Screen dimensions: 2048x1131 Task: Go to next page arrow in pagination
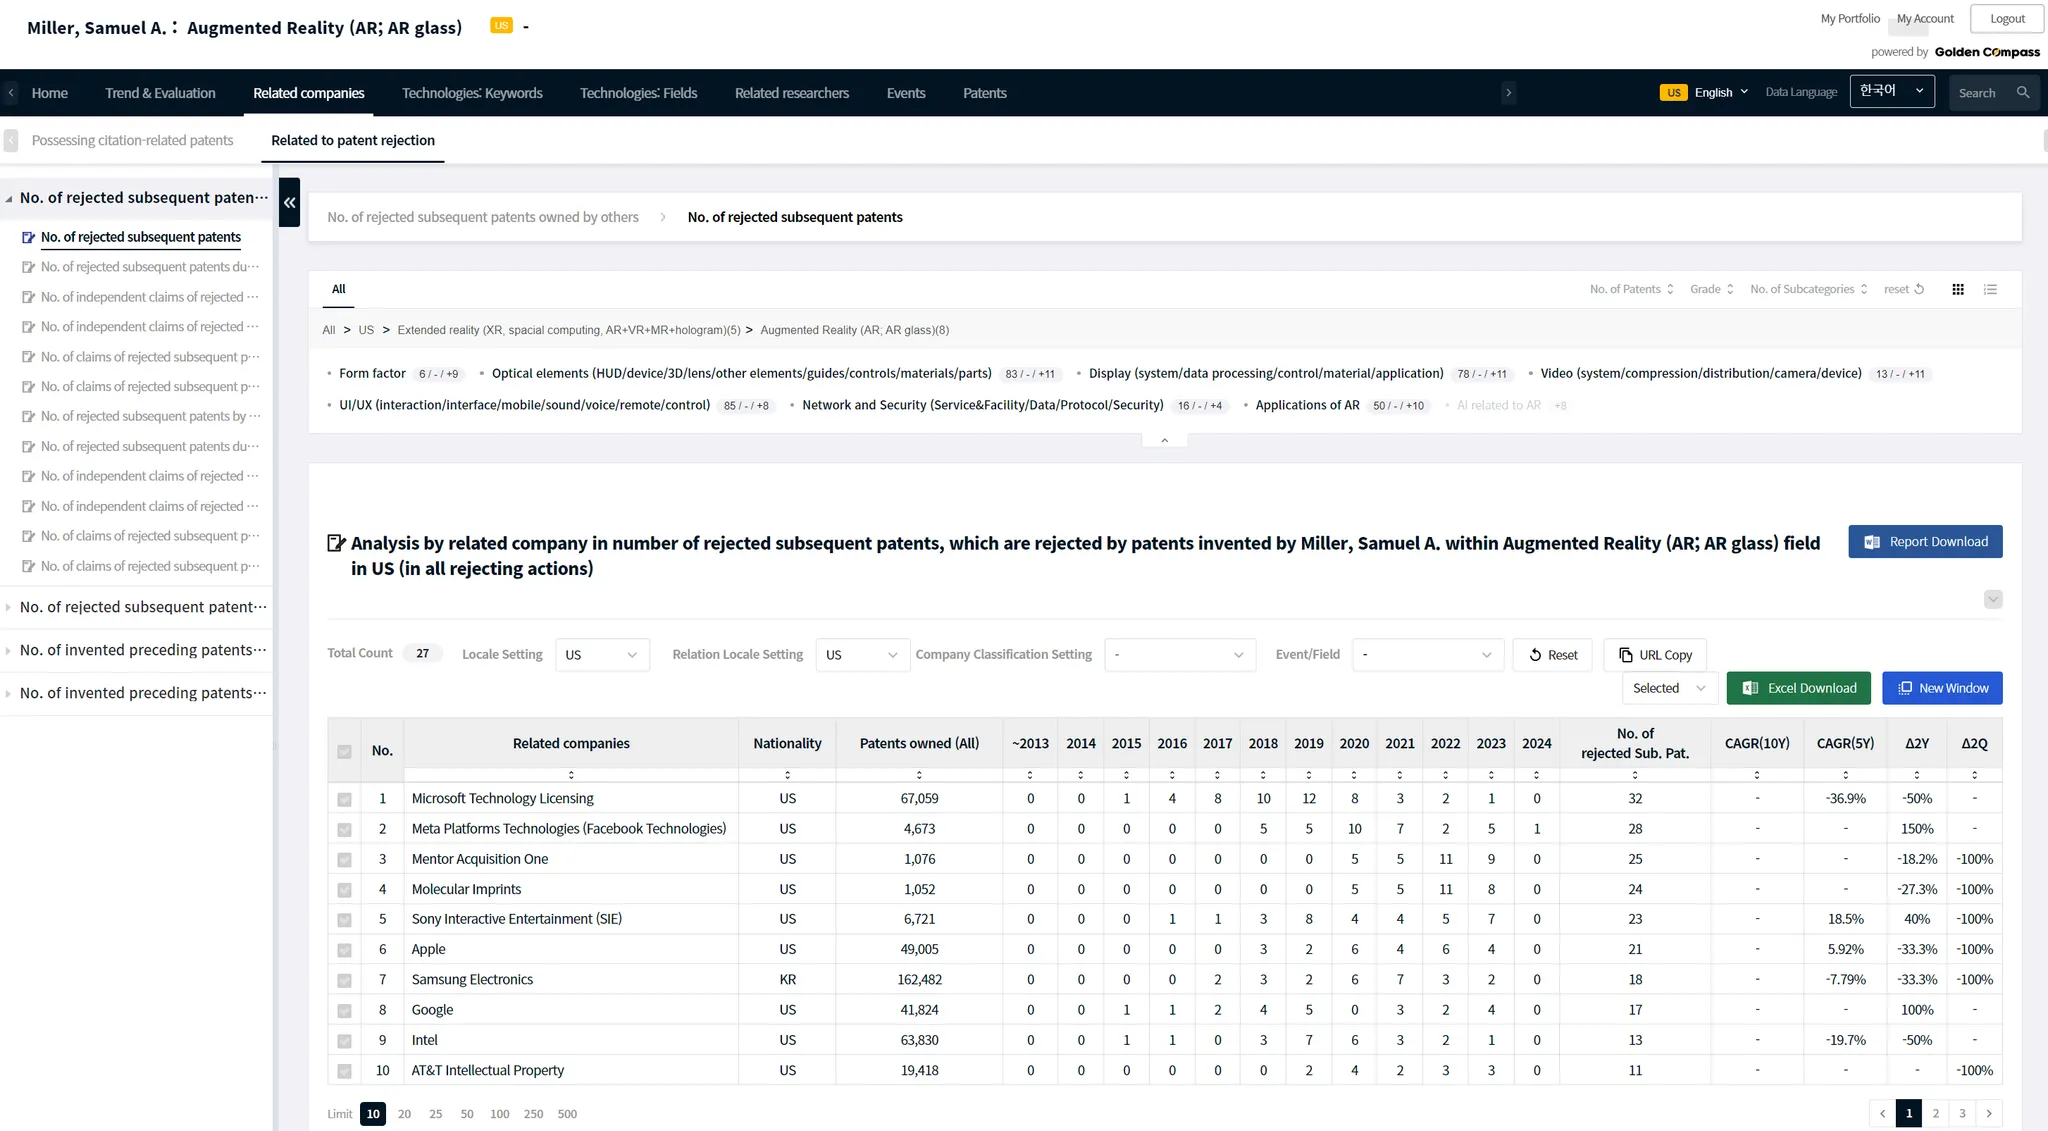[1989, 1113]
